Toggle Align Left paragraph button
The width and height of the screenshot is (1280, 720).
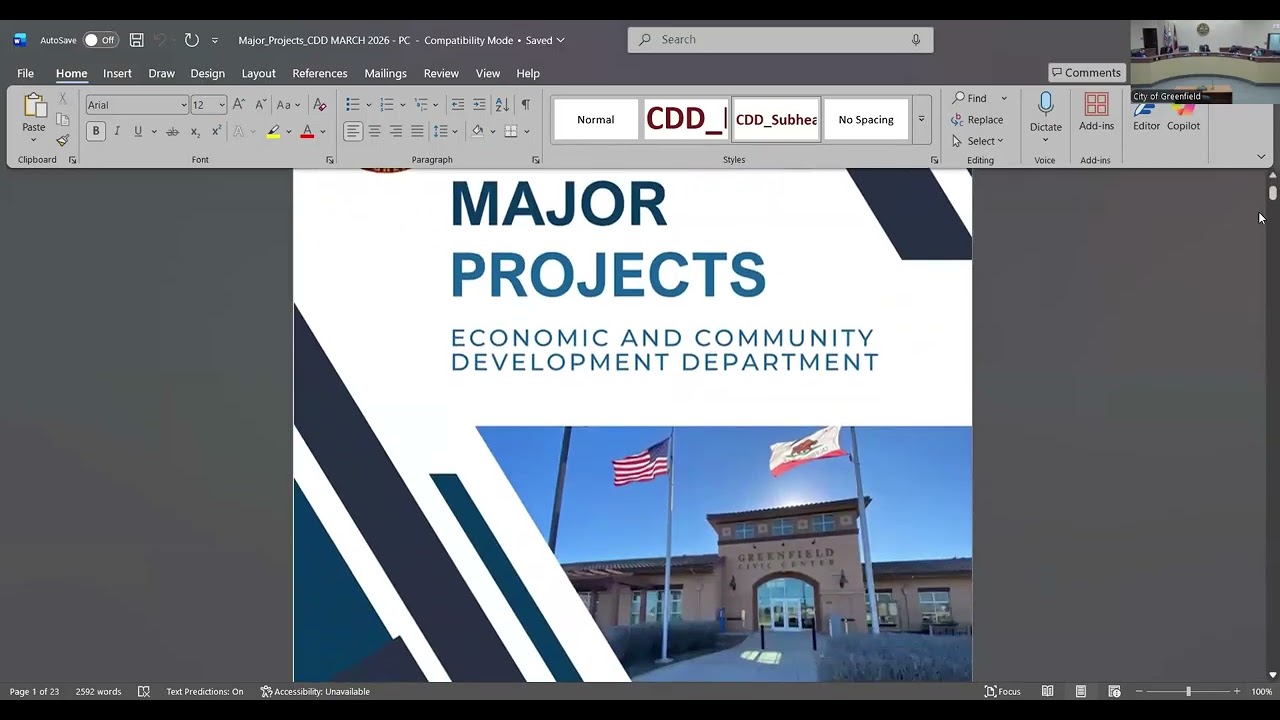coord(353,132)
